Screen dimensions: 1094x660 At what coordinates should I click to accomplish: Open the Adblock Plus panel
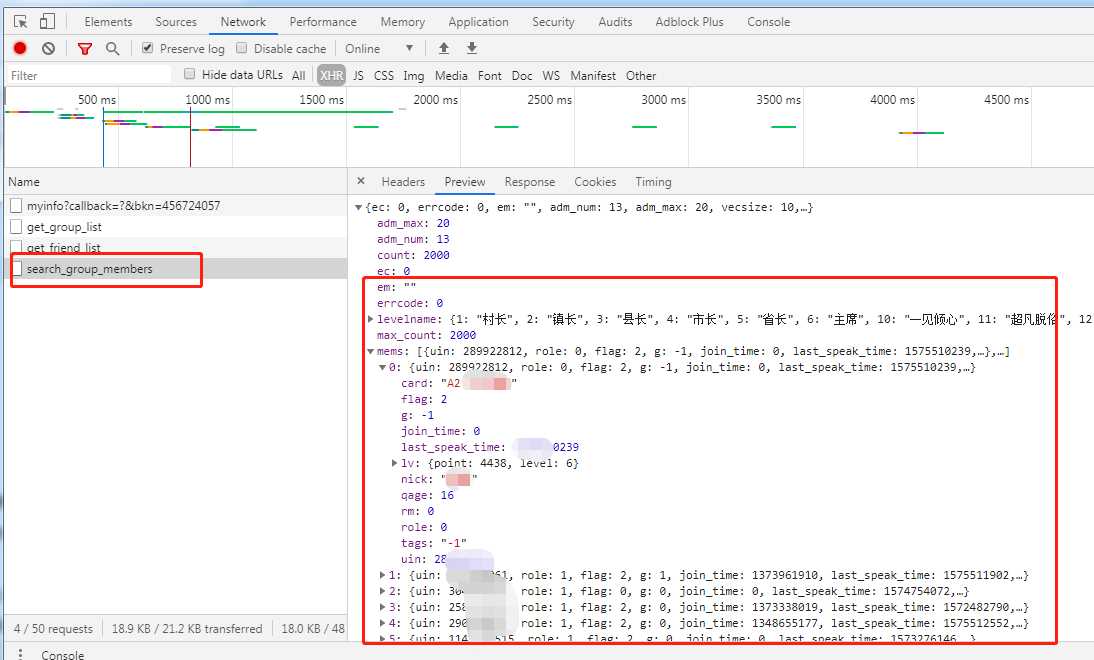point(689,22)
